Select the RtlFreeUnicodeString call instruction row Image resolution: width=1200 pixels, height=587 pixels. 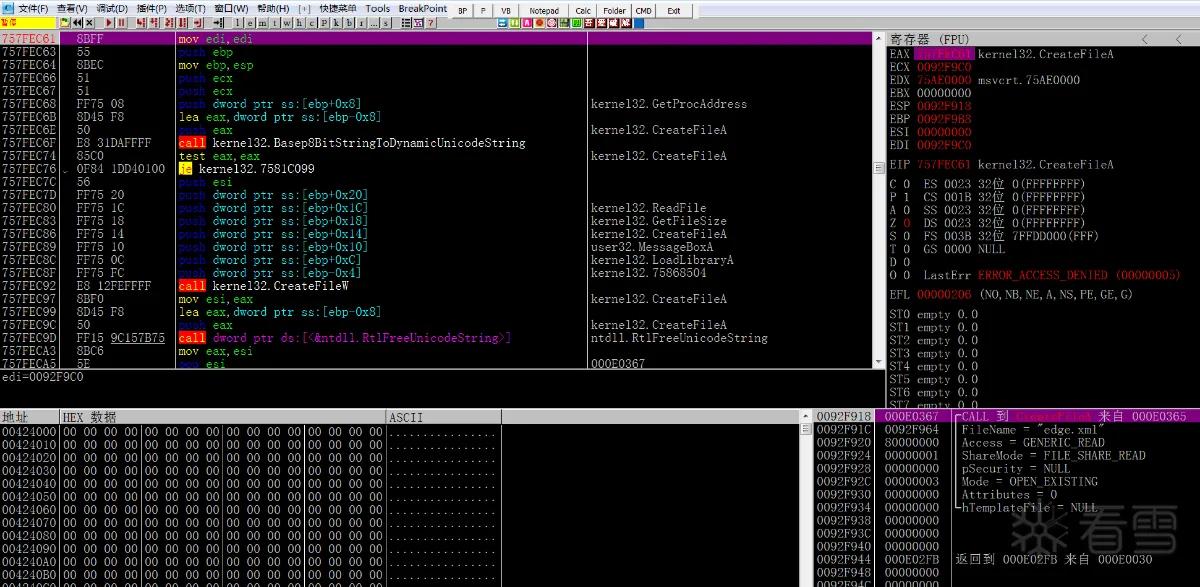(435, 338)
